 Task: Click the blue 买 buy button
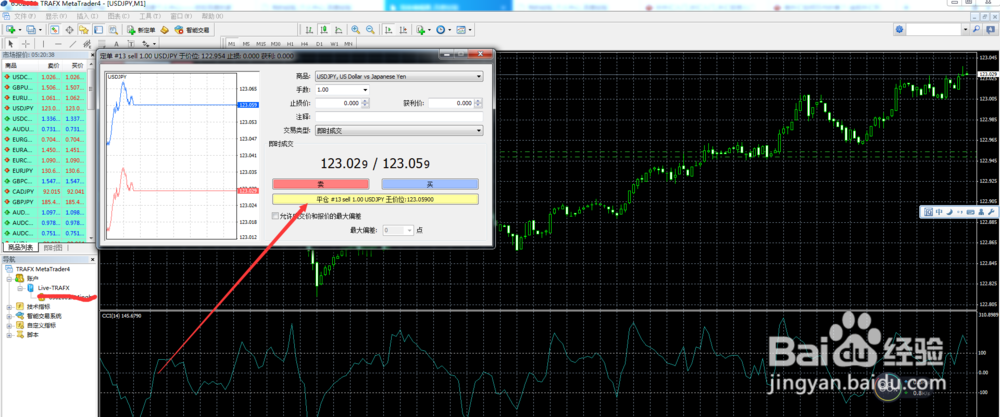pos(430,184)
